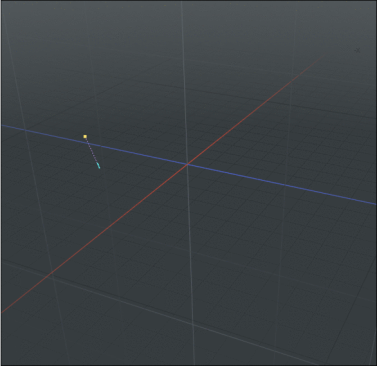Select the blue axis line right of origin
This screenshot has height=366, width=377.
282,184
